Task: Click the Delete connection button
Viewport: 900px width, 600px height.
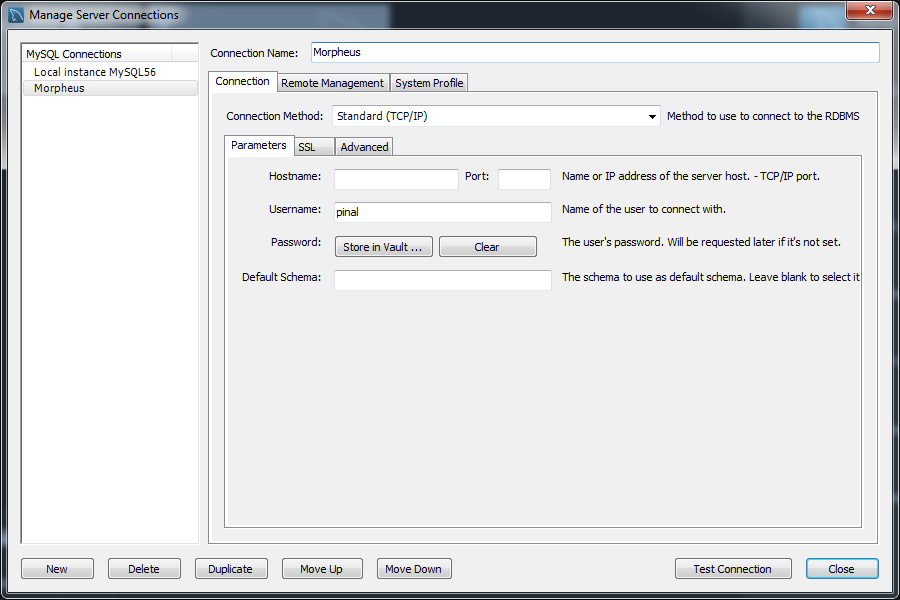Action: [x=144, y=569]
